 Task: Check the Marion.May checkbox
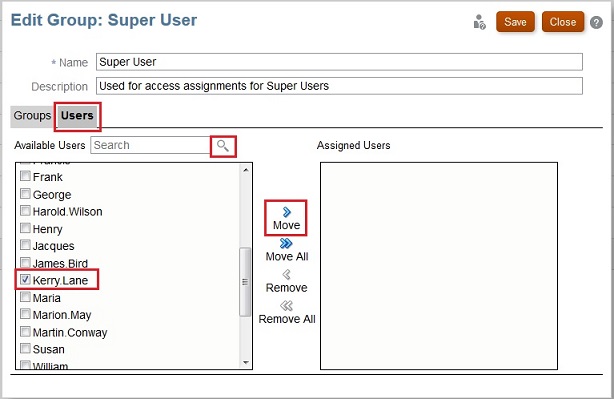pos(25,314)
